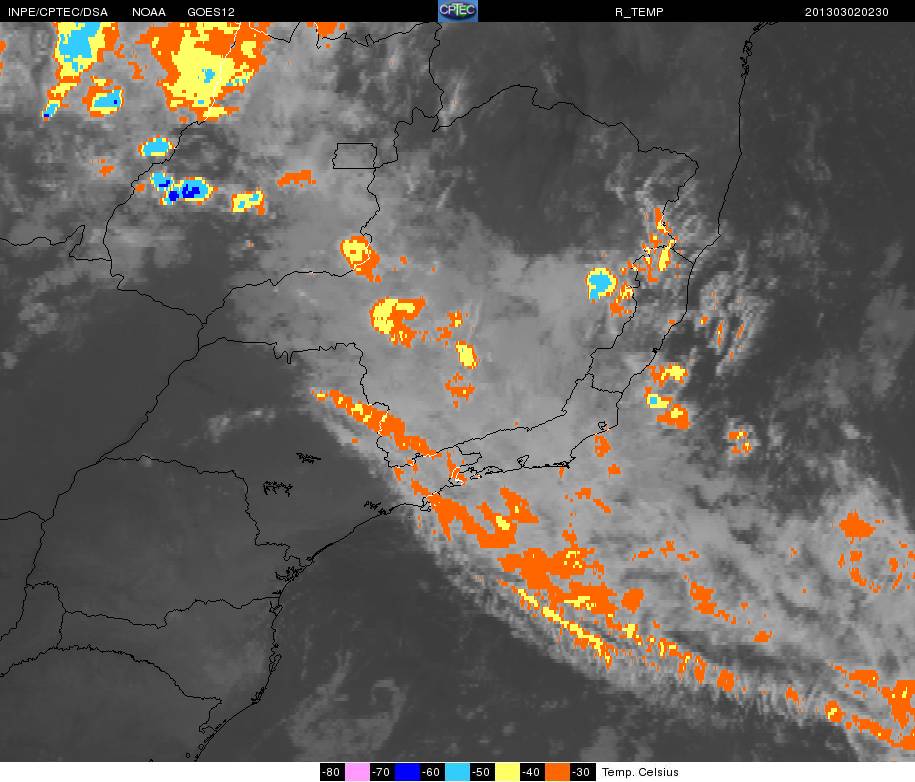
Task: Select the Temp. Celsius legend caption
Action: pyautogui.click(x=640, y=772)
